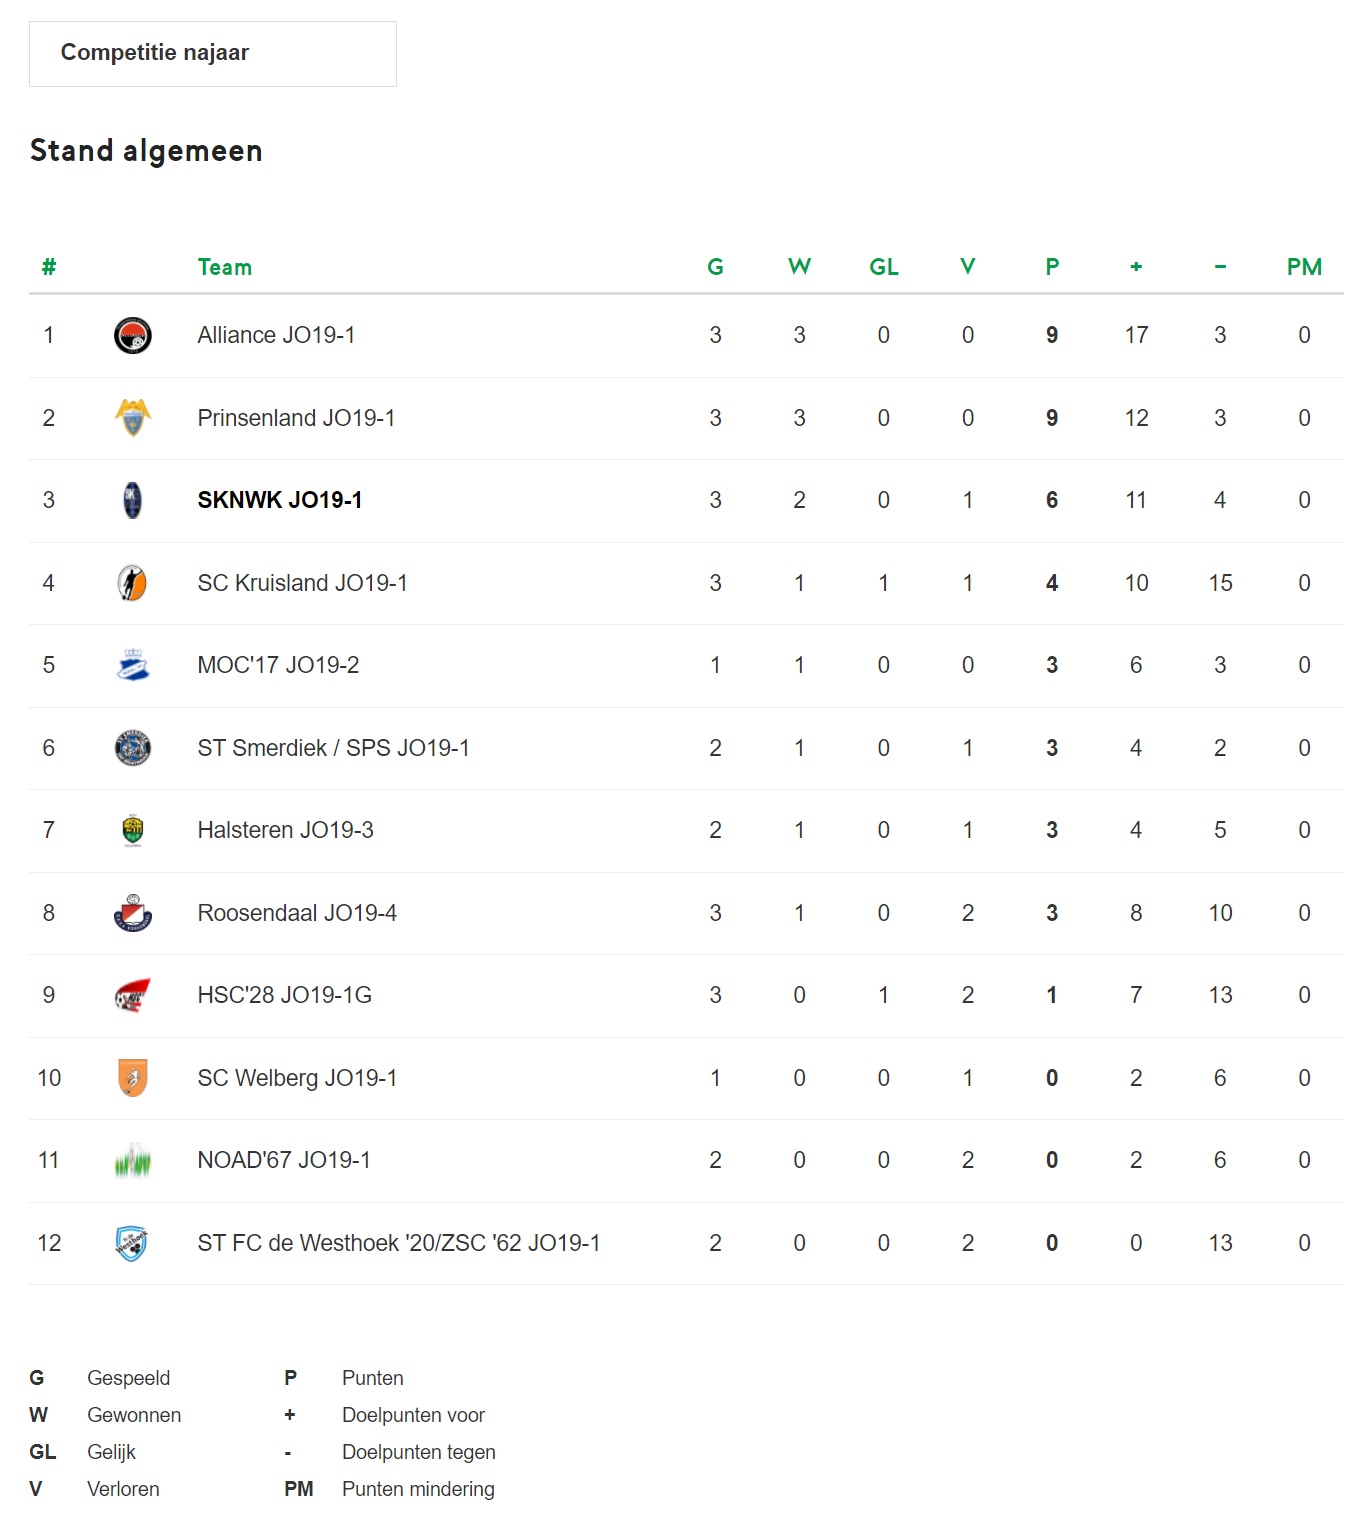Click the SKNWK JO19-1 club logo
This screenshot has height=1527, width=1370.
point(133,500)
